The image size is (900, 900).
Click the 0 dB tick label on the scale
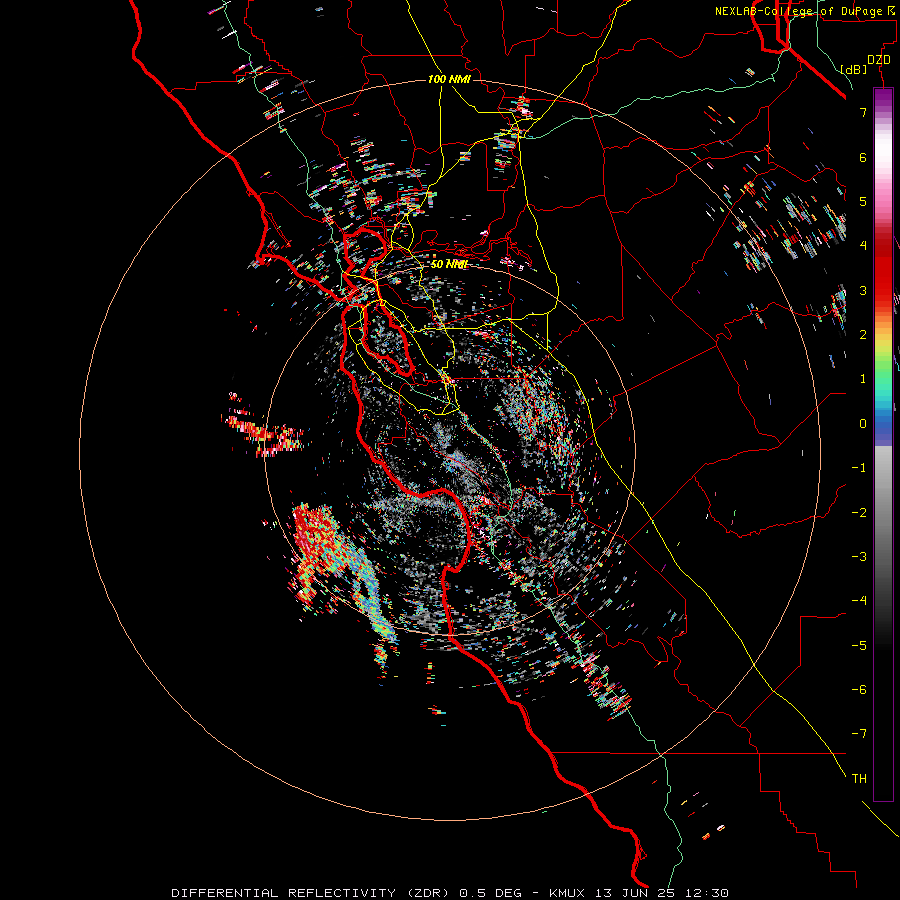(x=863, y=424)
